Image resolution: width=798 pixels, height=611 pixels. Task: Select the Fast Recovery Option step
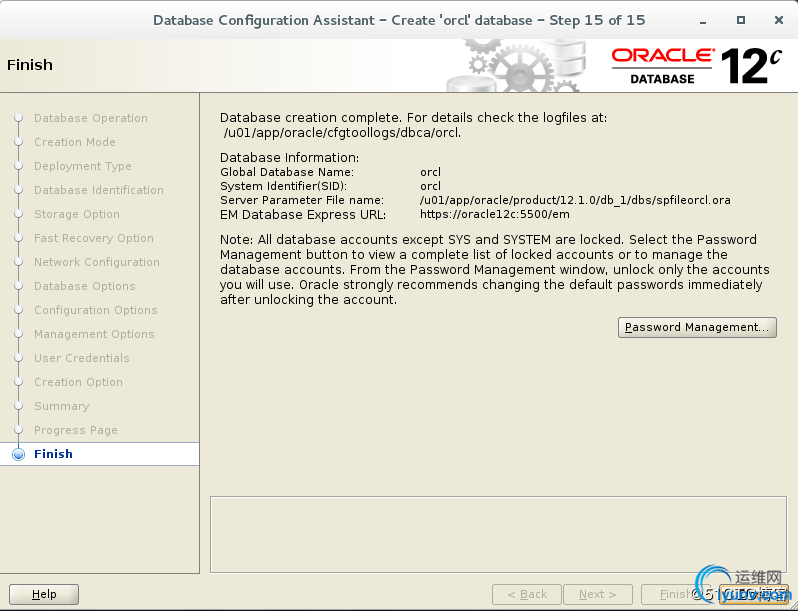coord(94,238)
